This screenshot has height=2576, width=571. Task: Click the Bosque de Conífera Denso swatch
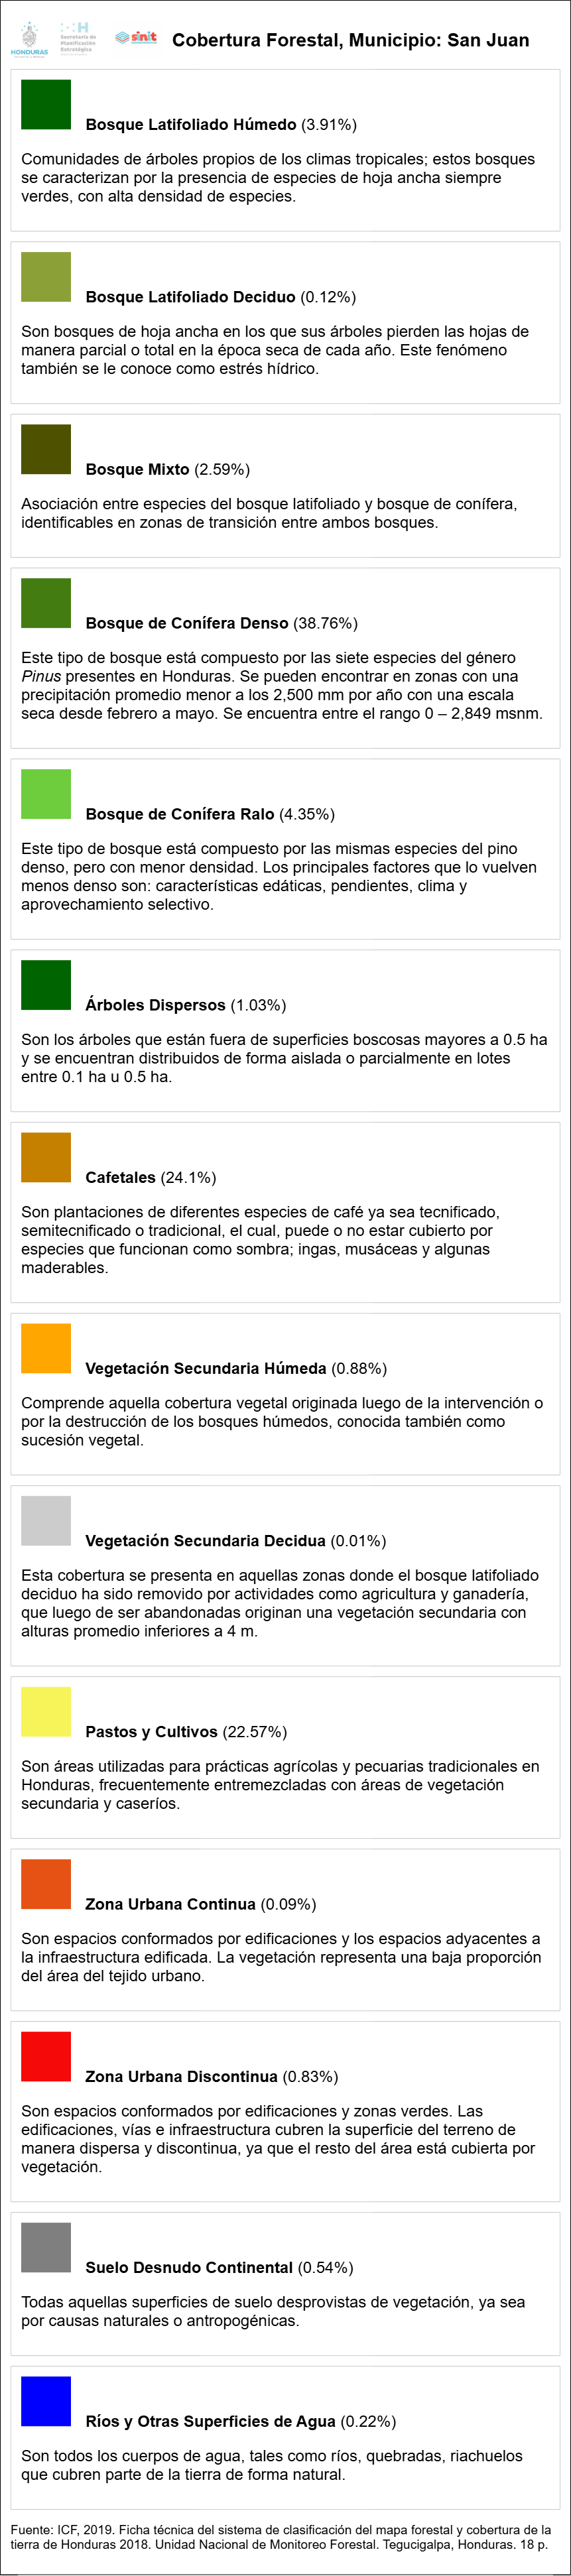point(46,603)
